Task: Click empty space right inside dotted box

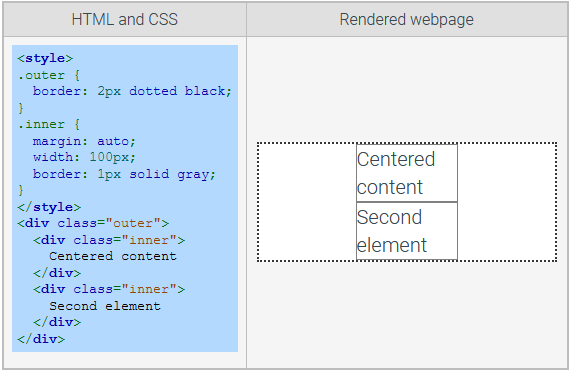Action: (x=506, y=202)
